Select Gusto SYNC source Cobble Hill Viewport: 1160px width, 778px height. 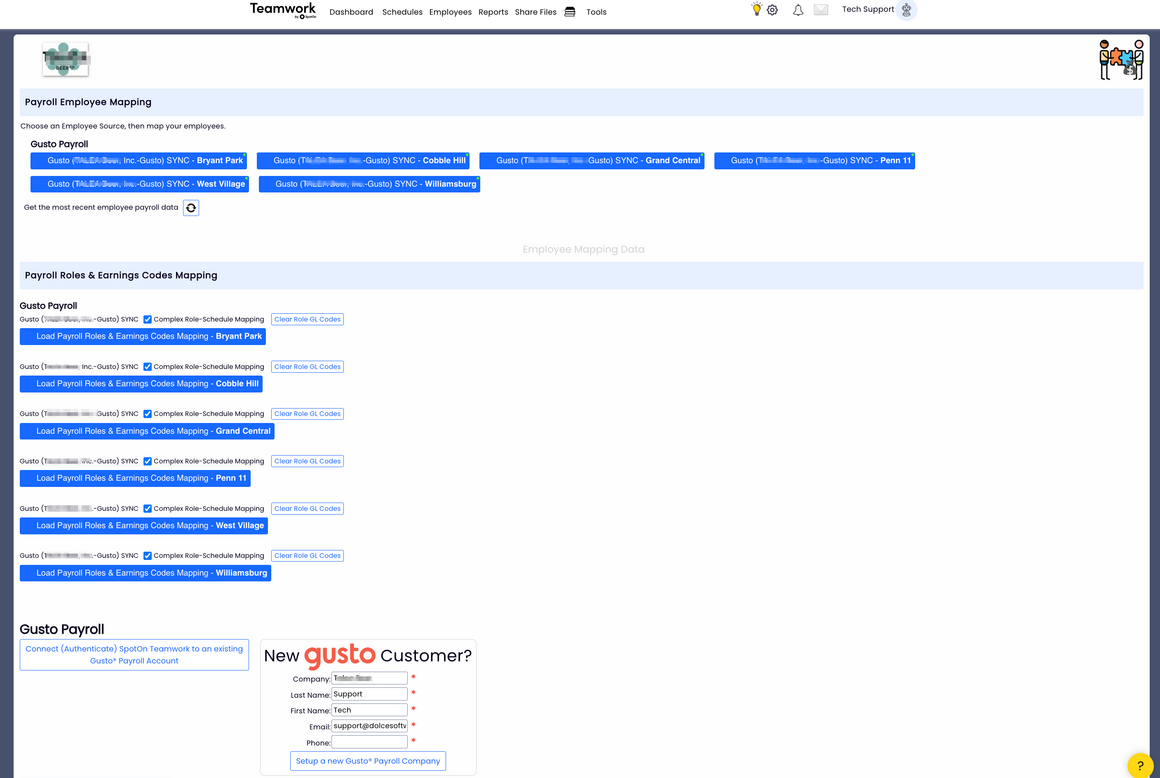363,160
